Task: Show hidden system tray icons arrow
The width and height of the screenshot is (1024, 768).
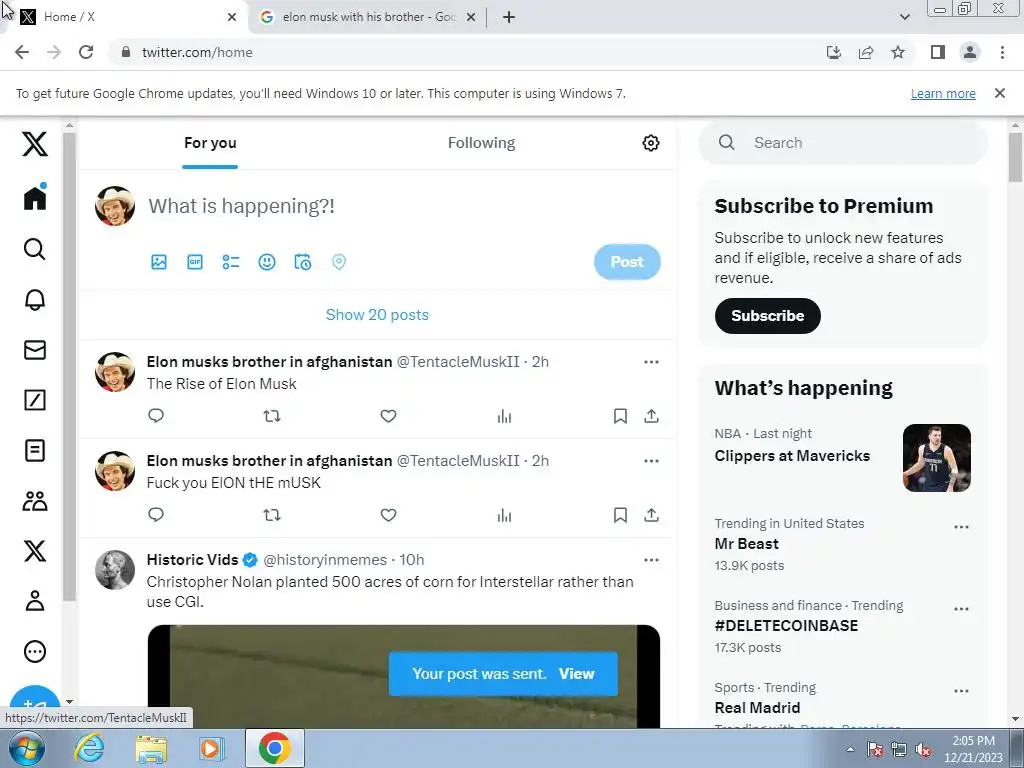Action: [x=850, y=749]
